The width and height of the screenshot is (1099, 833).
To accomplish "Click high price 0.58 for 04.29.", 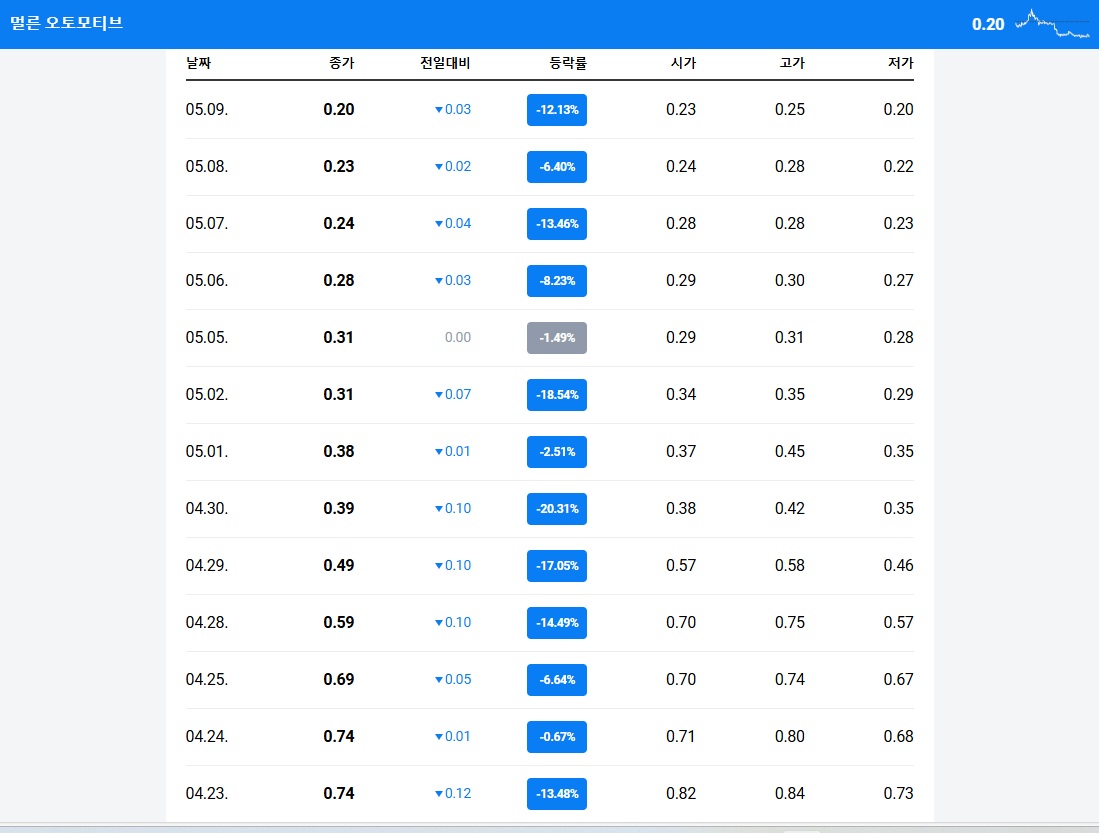I will click(x=790, y=565).
